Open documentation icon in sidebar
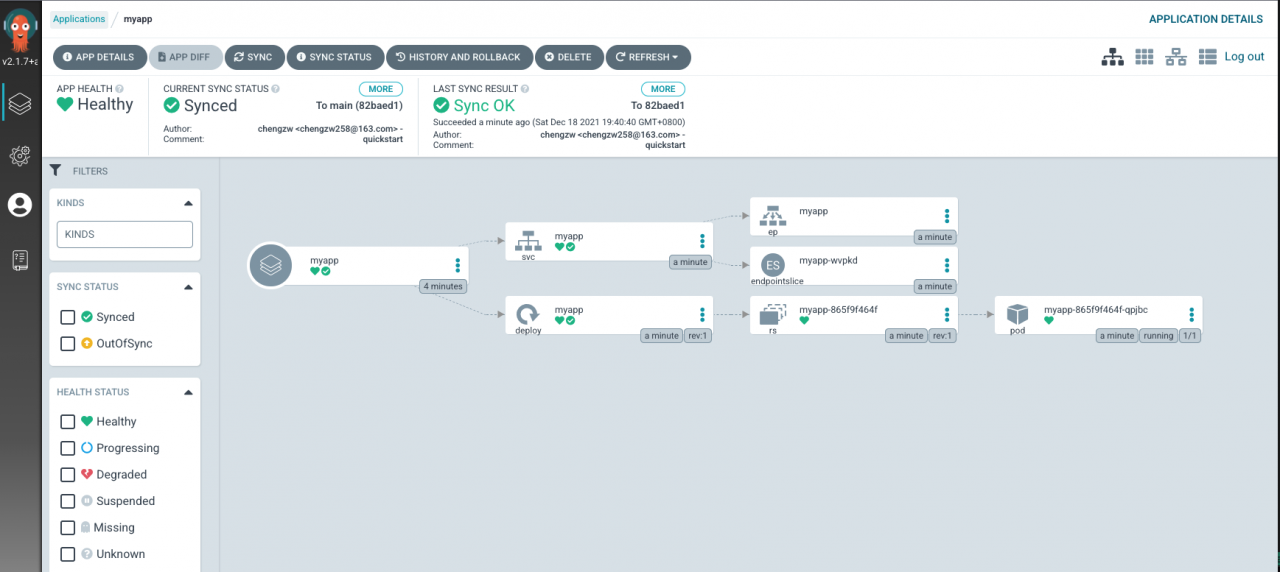The height and width of the screenshot is (572, 1280). tap(20, 260)
